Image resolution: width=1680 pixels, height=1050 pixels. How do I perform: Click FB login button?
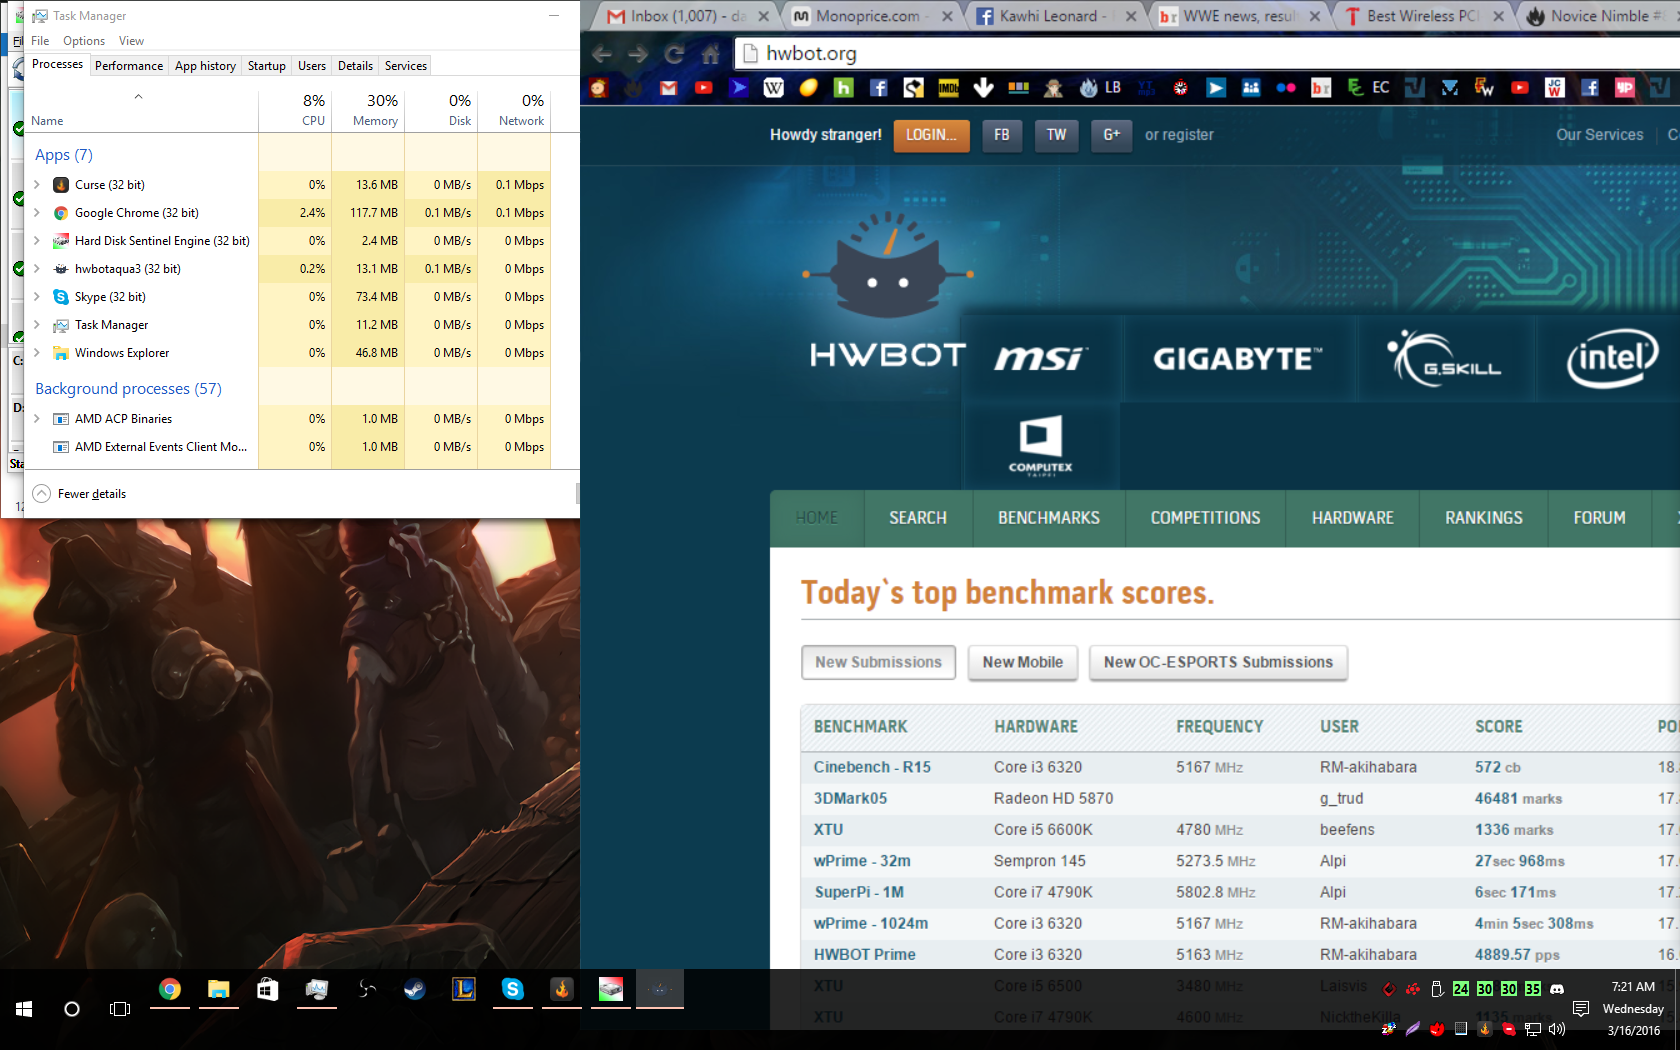(1002, 135)
